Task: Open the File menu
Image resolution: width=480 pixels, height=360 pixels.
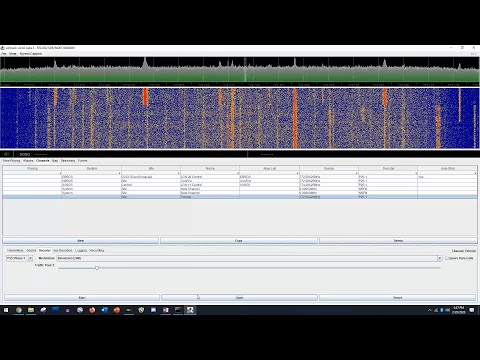Action: (x=3, y=54)
